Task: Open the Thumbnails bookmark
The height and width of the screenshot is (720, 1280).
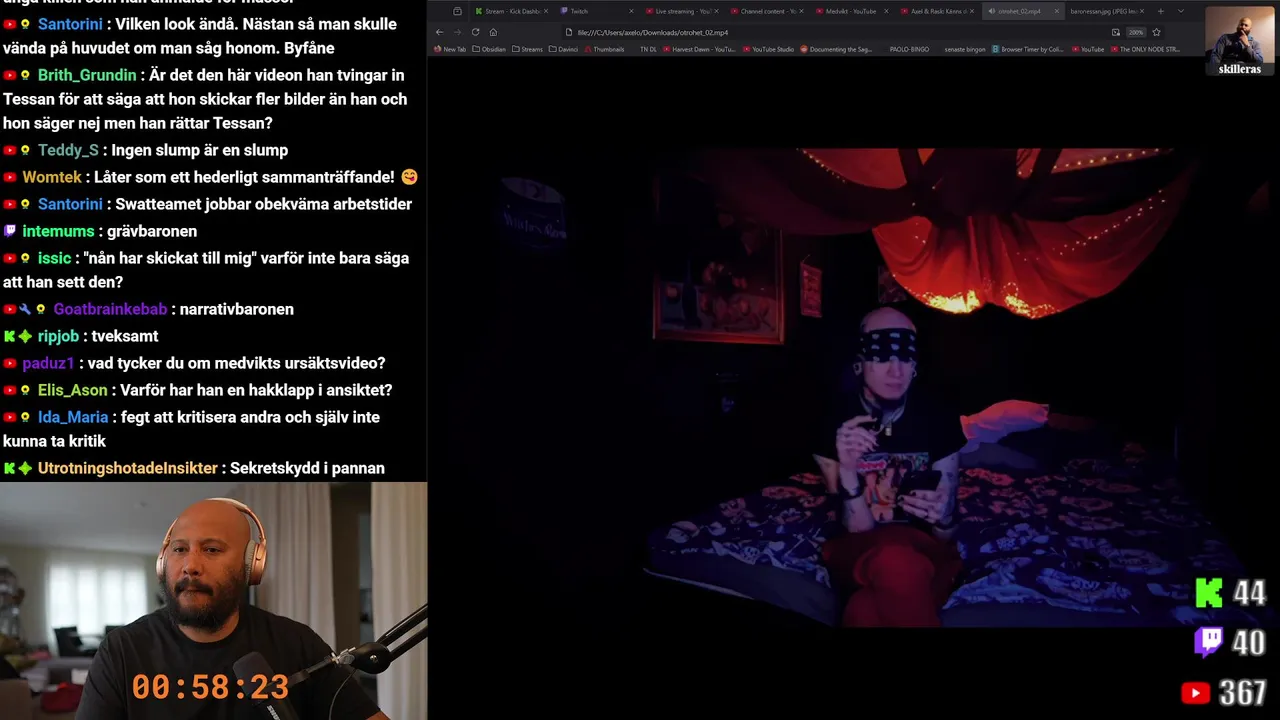Action: coord(604,49)
